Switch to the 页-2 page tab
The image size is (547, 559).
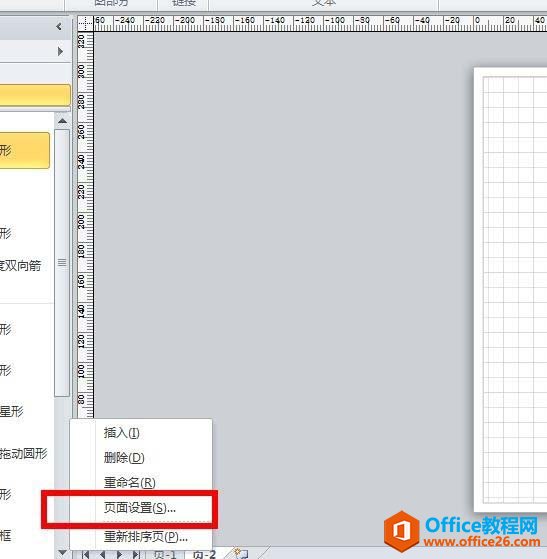pos(204,555)
